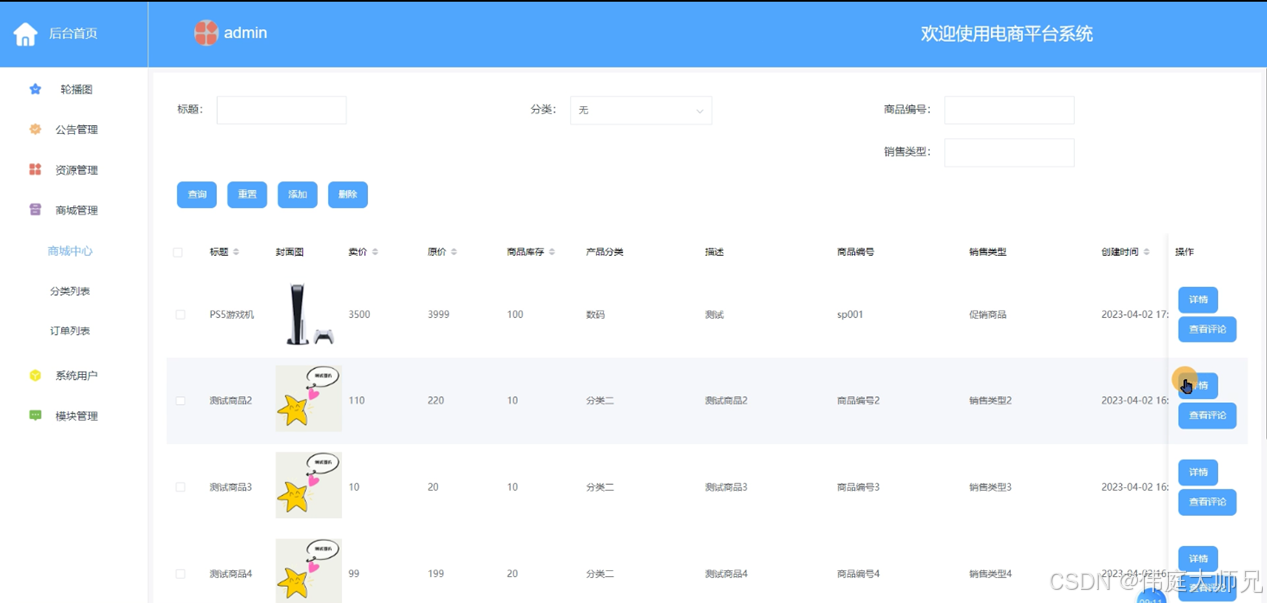
Task: Open 详情 for the PS5游戏机 row
Action: (1198, 299)
